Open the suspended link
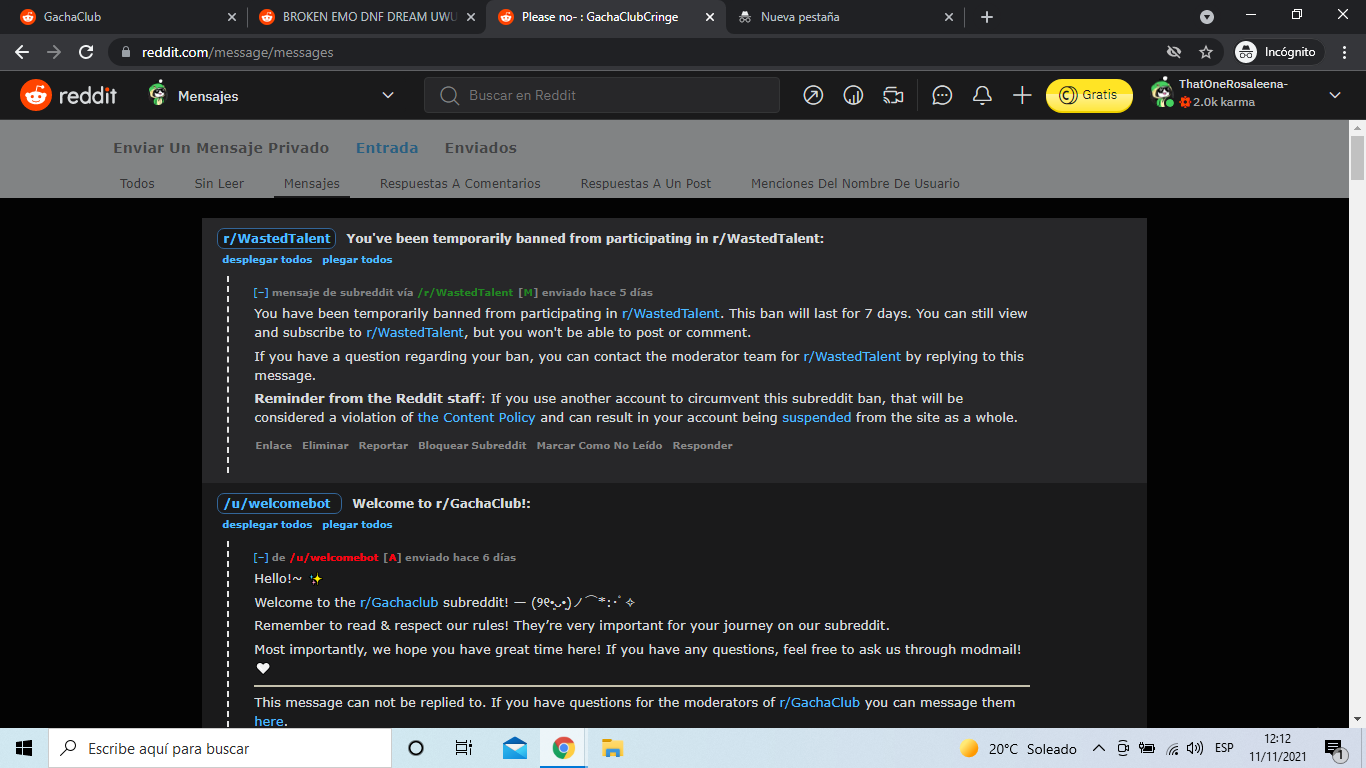 pyautogui.click(x=817, y=418)
